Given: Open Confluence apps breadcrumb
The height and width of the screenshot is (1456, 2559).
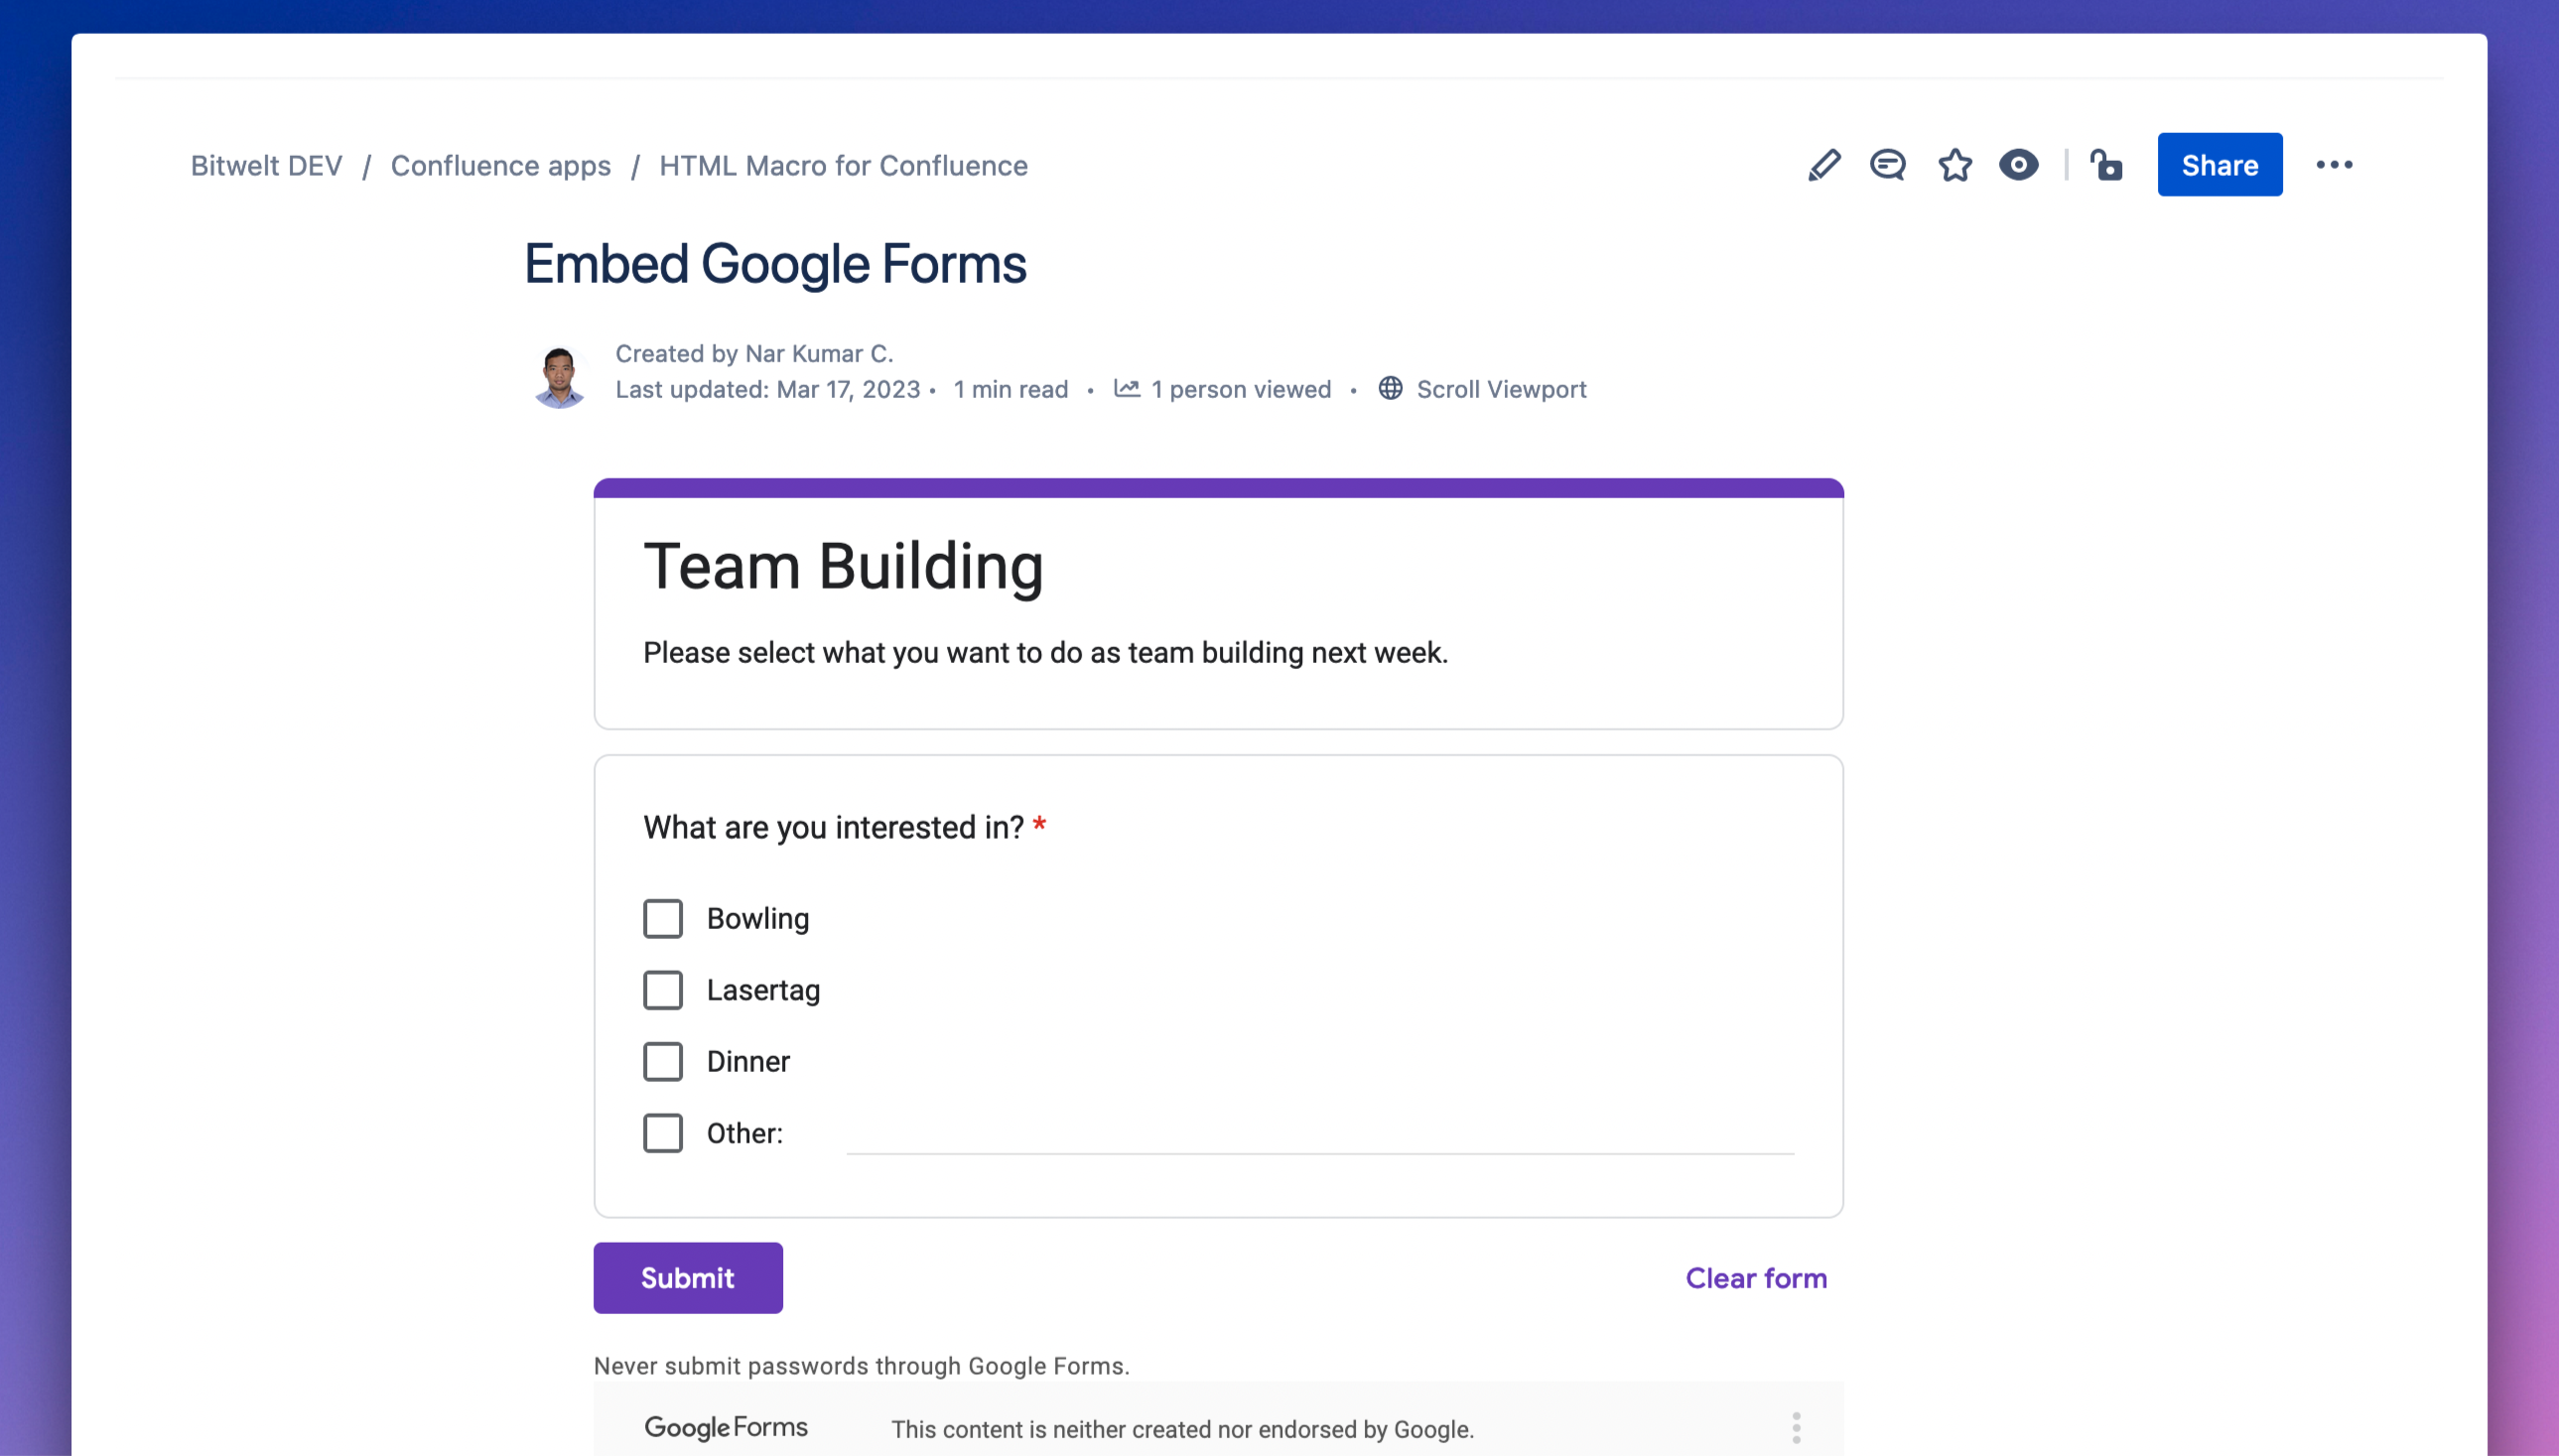Looking at the screenshot, I should tap(500, 166).
